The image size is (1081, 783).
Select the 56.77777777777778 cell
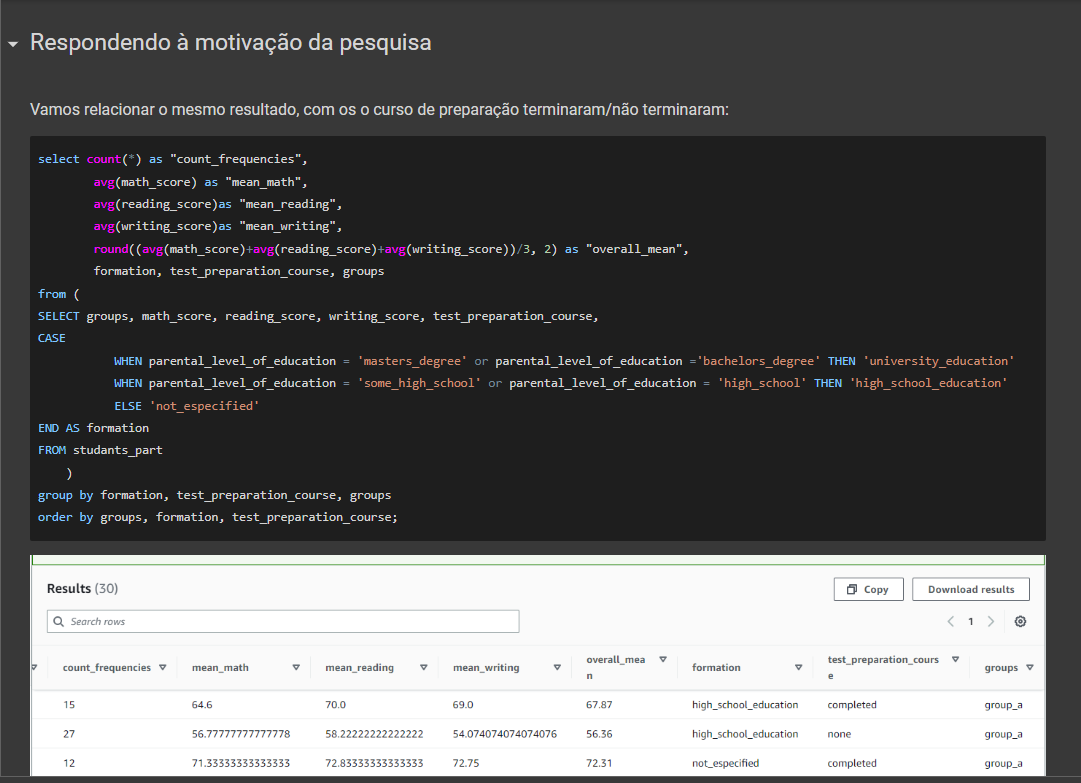click(241, 733)
